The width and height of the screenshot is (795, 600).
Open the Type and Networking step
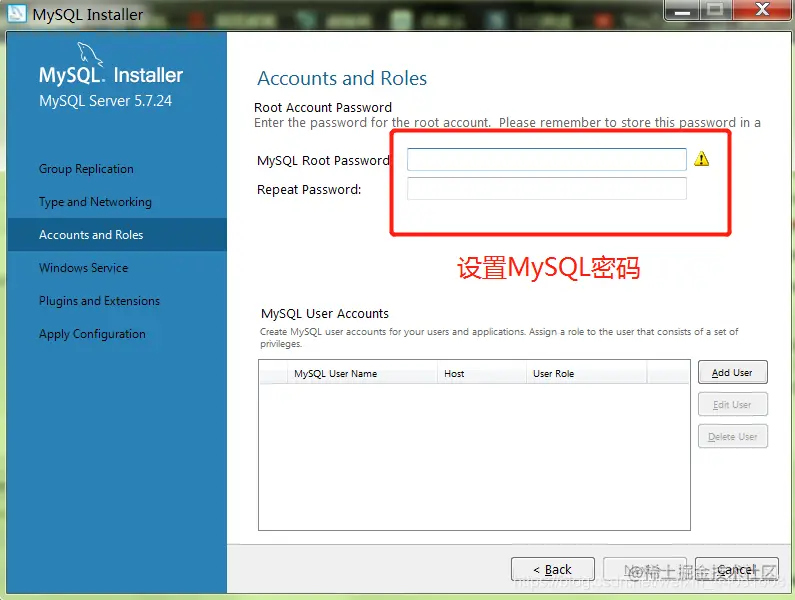95,202
